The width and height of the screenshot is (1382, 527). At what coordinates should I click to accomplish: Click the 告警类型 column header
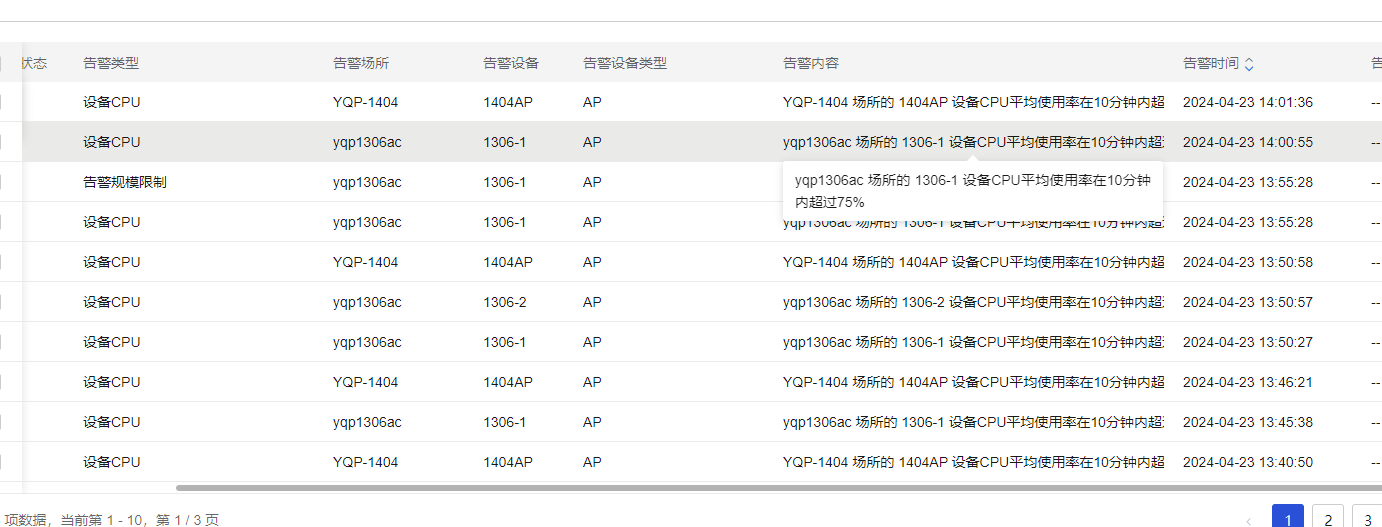111,63
